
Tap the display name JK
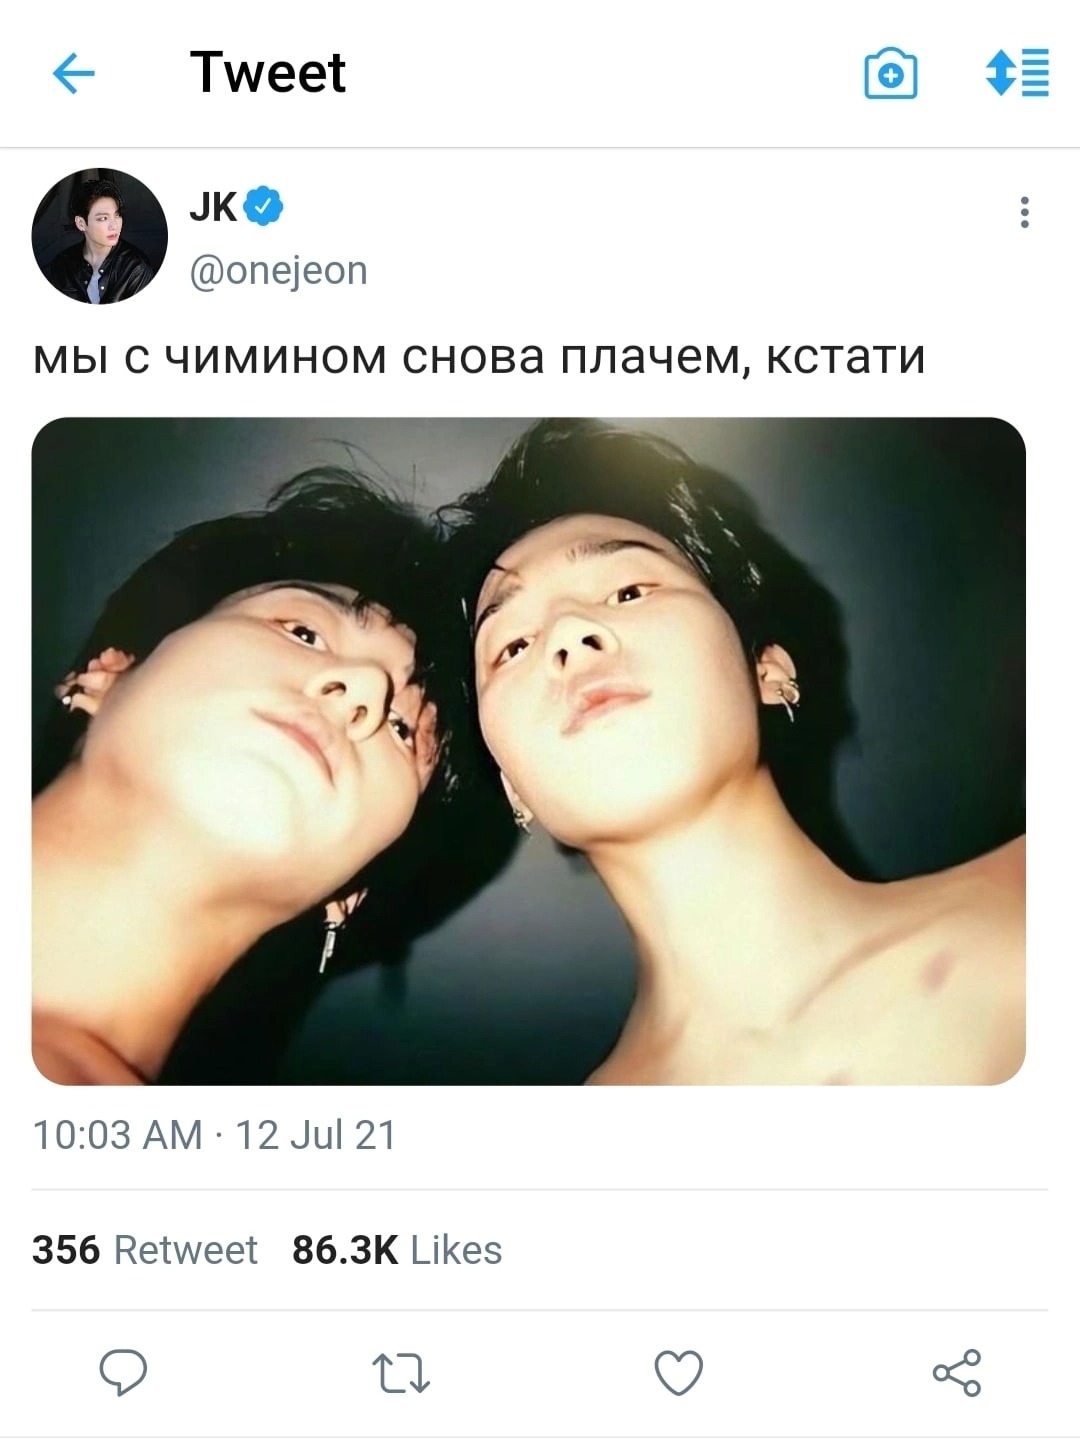coord(213,206)
